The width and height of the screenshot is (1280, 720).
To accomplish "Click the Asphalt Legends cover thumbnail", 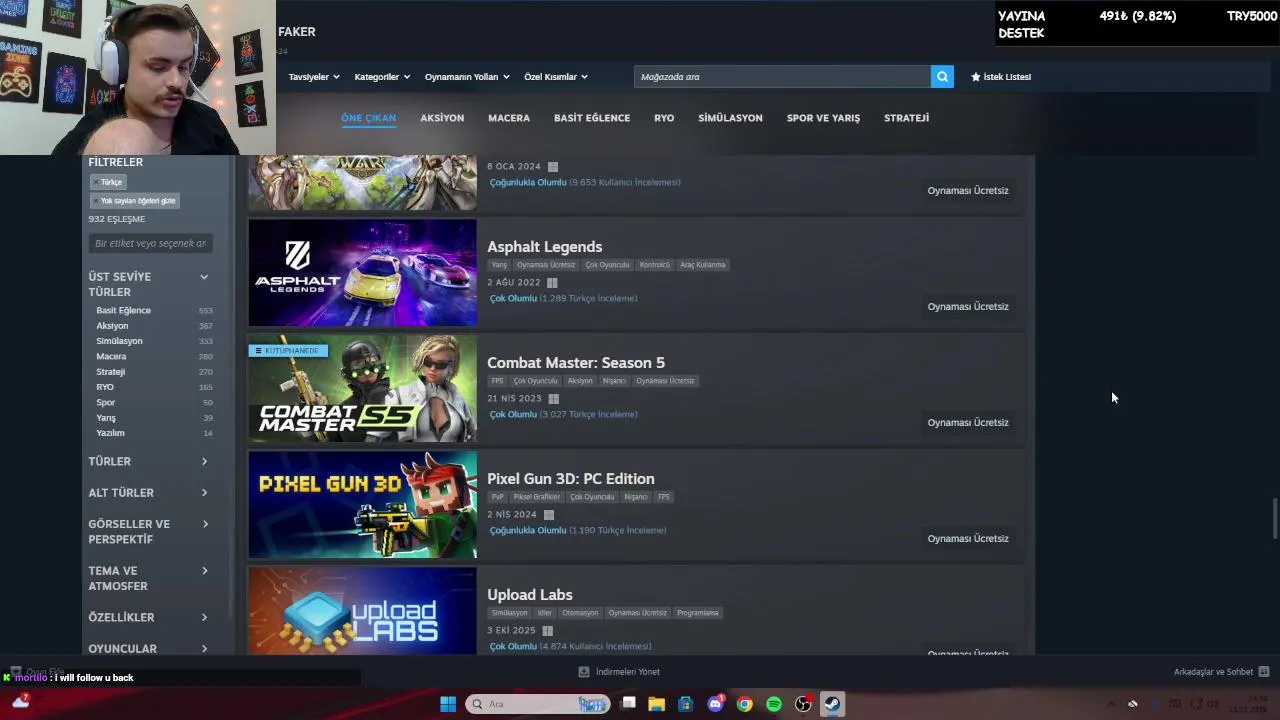I will (x=363, y=272).
